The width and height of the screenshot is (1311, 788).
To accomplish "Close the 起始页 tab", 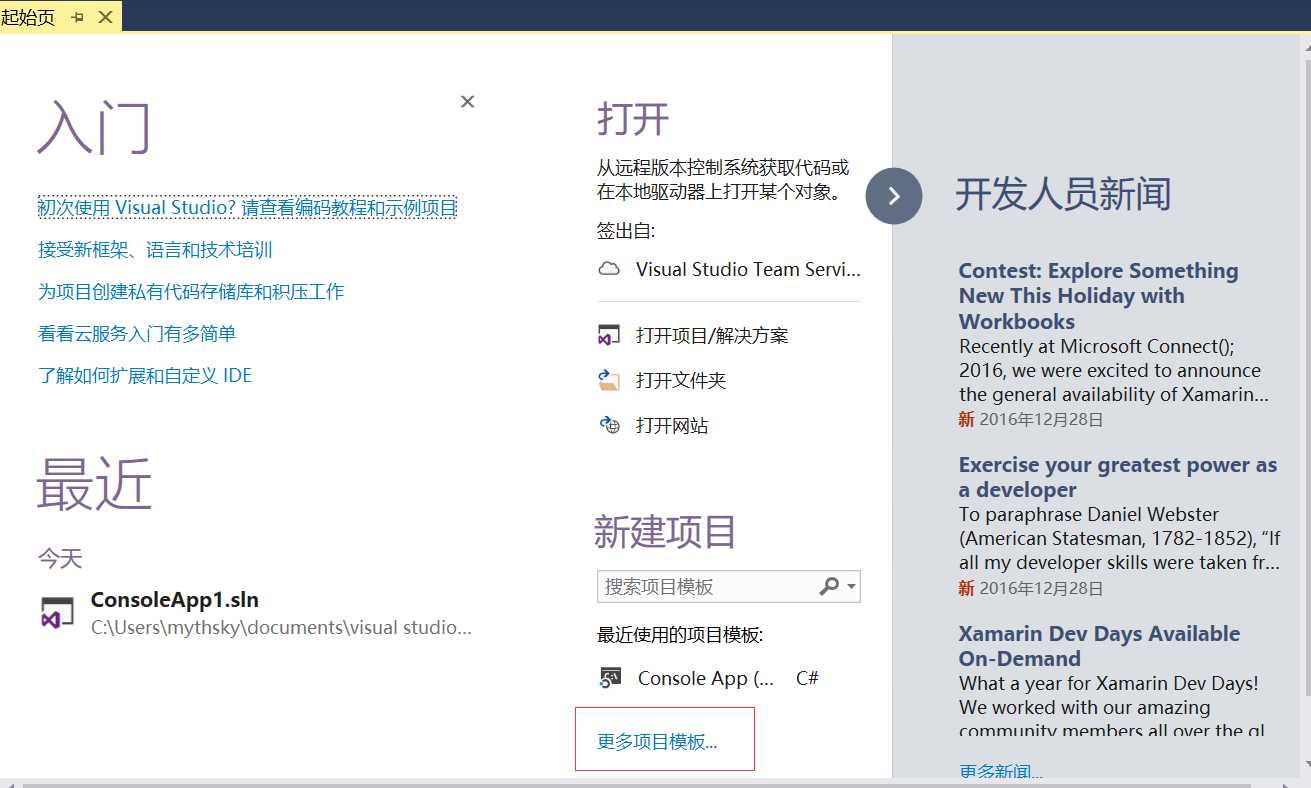I will tap(106, 17).
